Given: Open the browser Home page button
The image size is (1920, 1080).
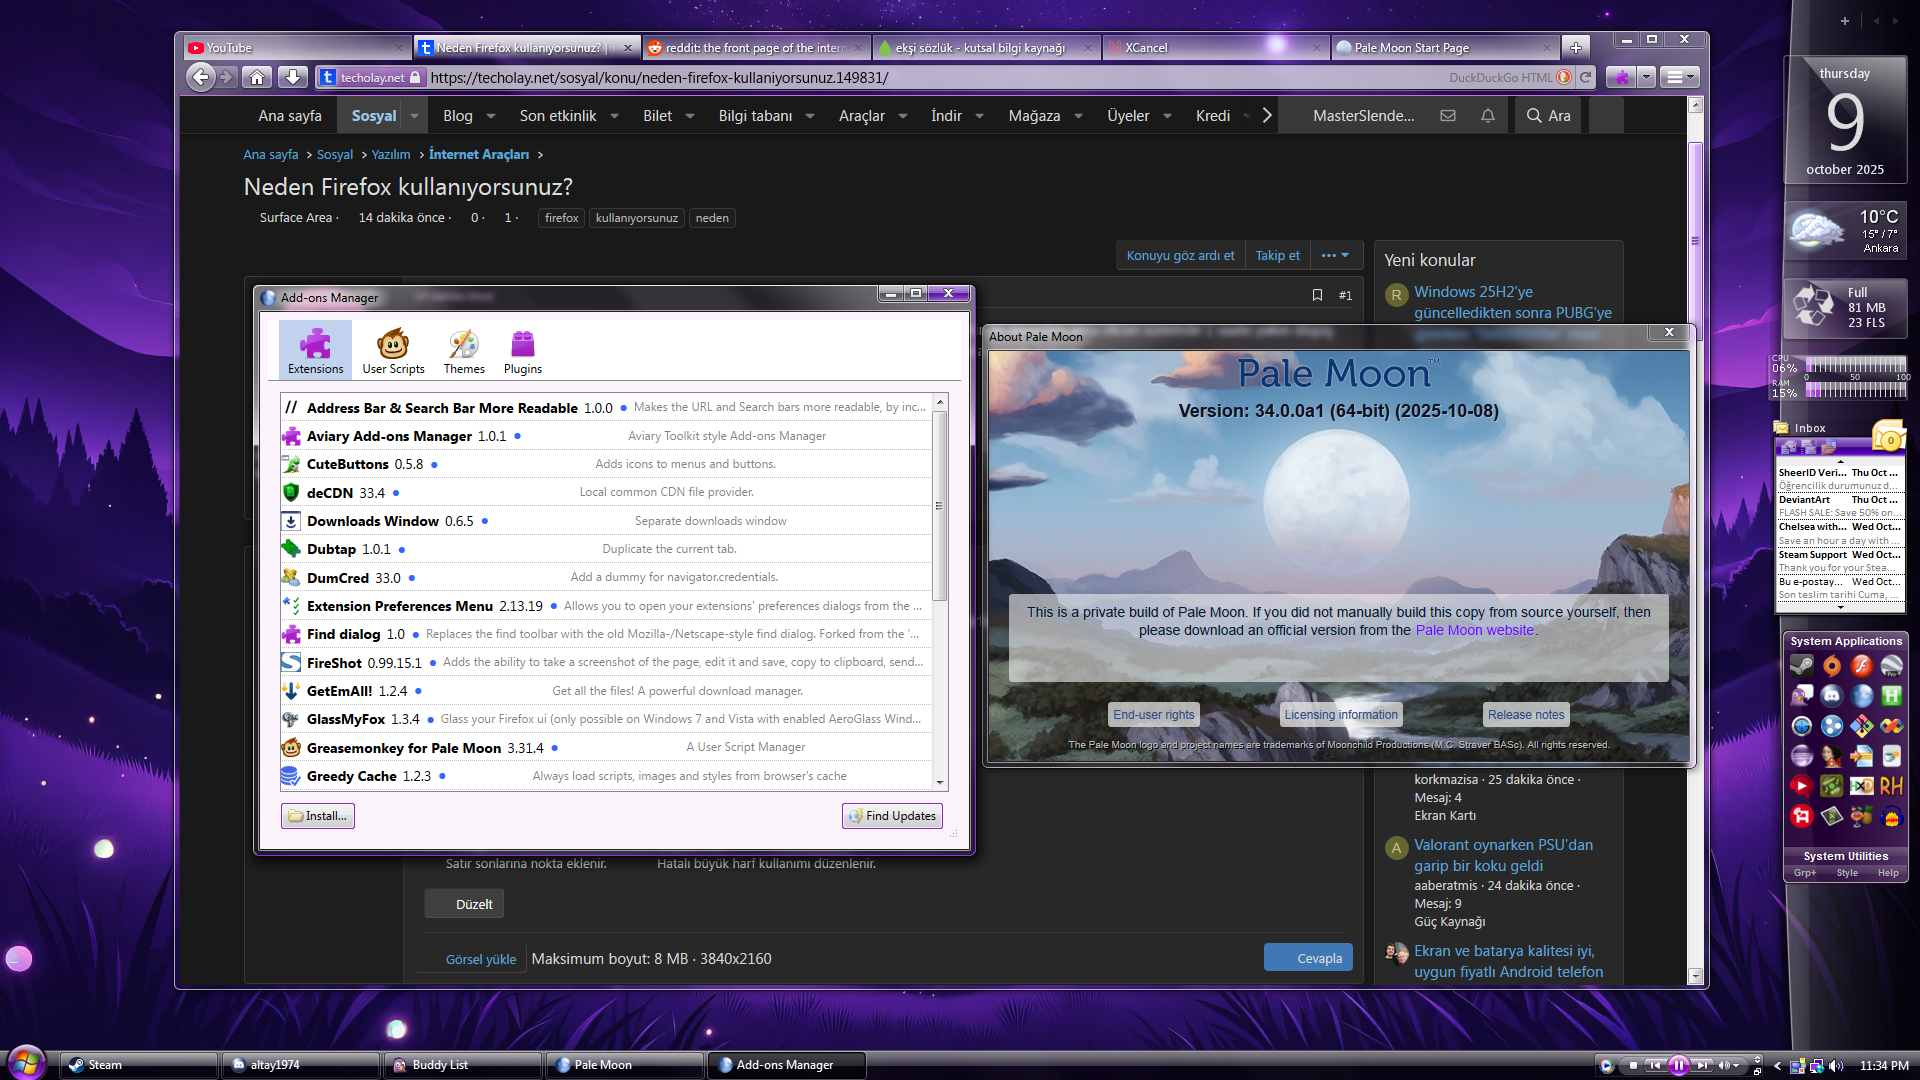Looking at the screenshot, I should [257, 77].
